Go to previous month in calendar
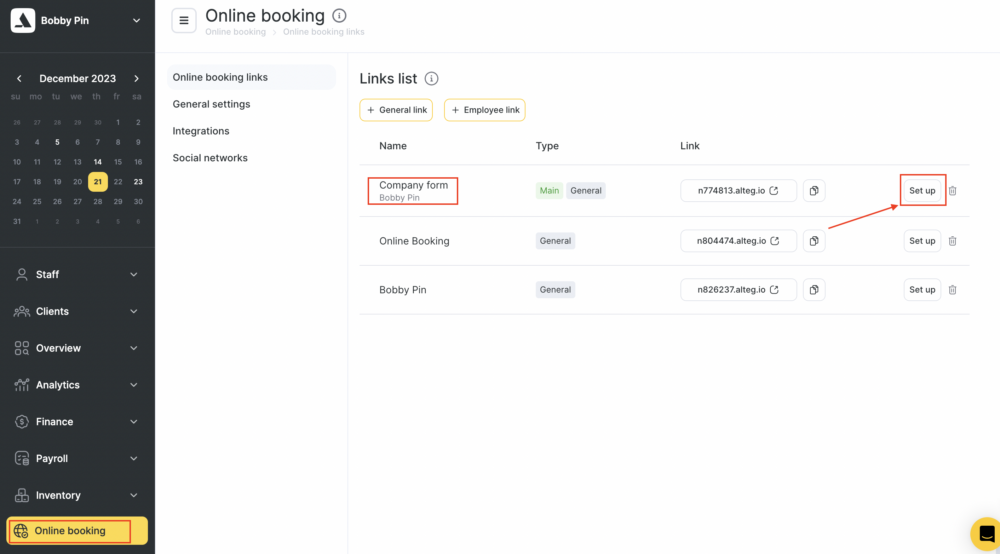 [x=19, y=78]
